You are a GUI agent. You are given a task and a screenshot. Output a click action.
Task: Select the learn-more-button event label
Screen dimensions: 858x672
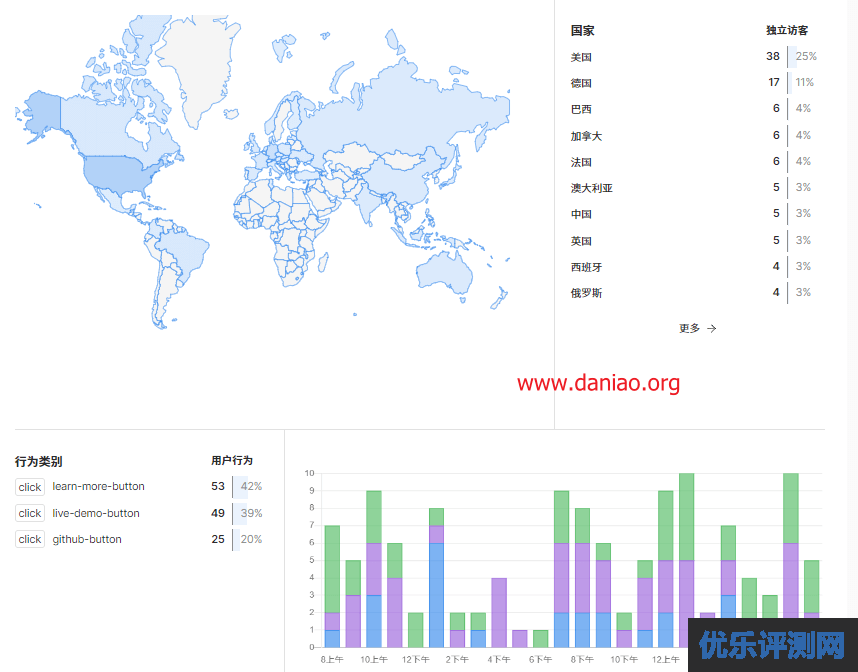(x=98, y=486)
